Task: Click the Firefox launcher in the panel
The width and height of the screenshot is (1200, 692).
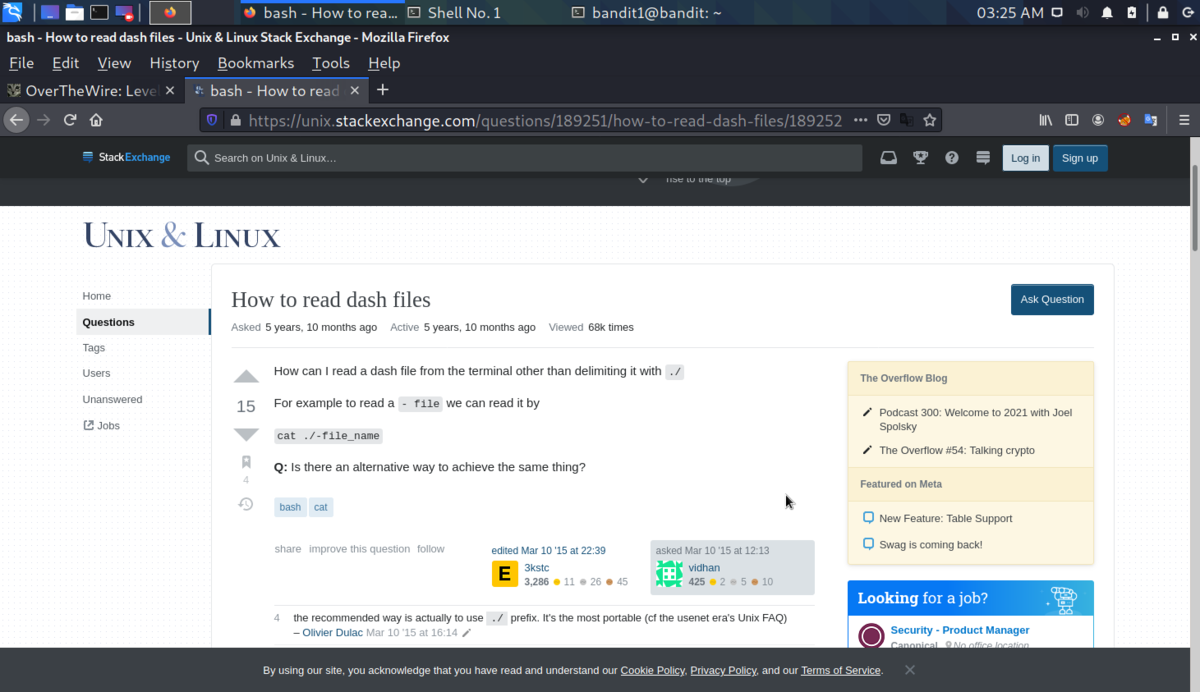Action: pyautogui.click(x=170, y=13)
